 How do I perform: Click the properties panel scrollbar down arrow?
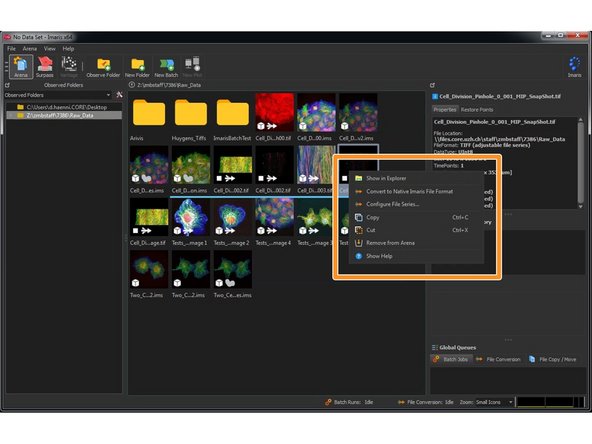coord(581,207)
